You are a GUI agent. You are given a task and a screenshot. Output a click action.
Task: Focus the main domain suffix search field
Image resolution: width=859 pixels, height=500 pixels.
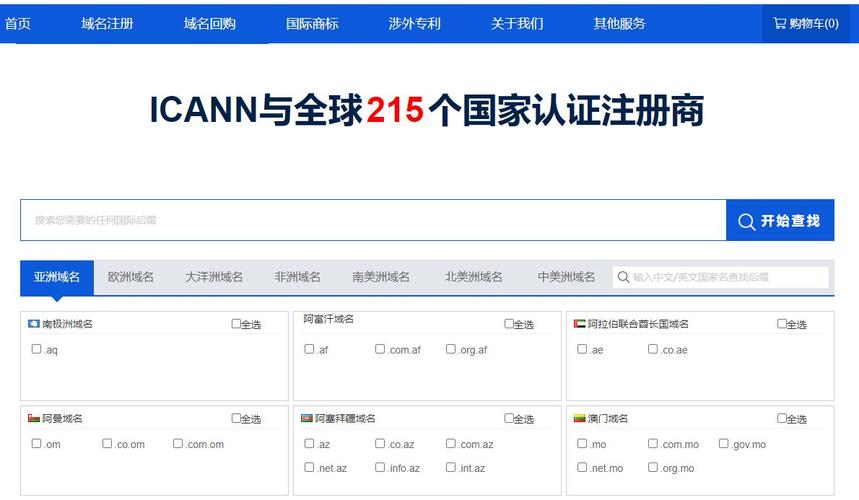pos(373,220)
